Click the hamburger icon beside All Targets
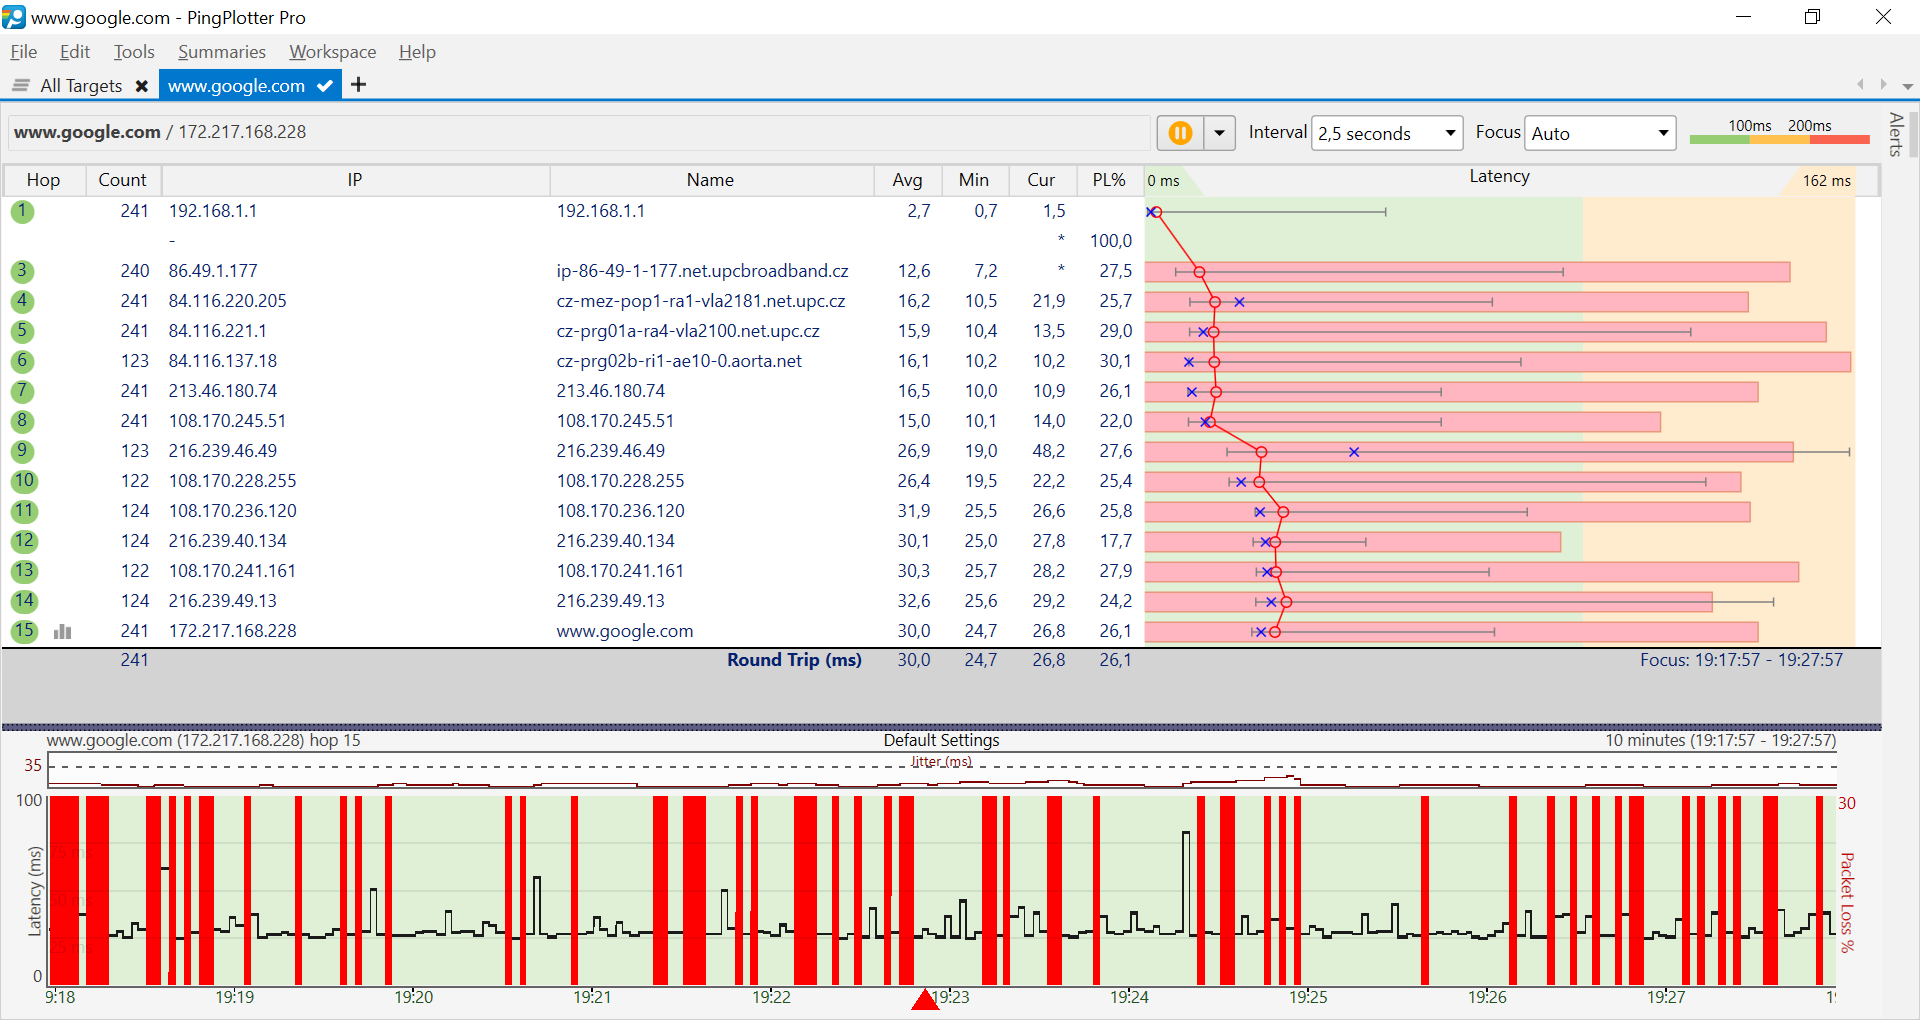1920x1020 pixels. click(x=20, y=86)
